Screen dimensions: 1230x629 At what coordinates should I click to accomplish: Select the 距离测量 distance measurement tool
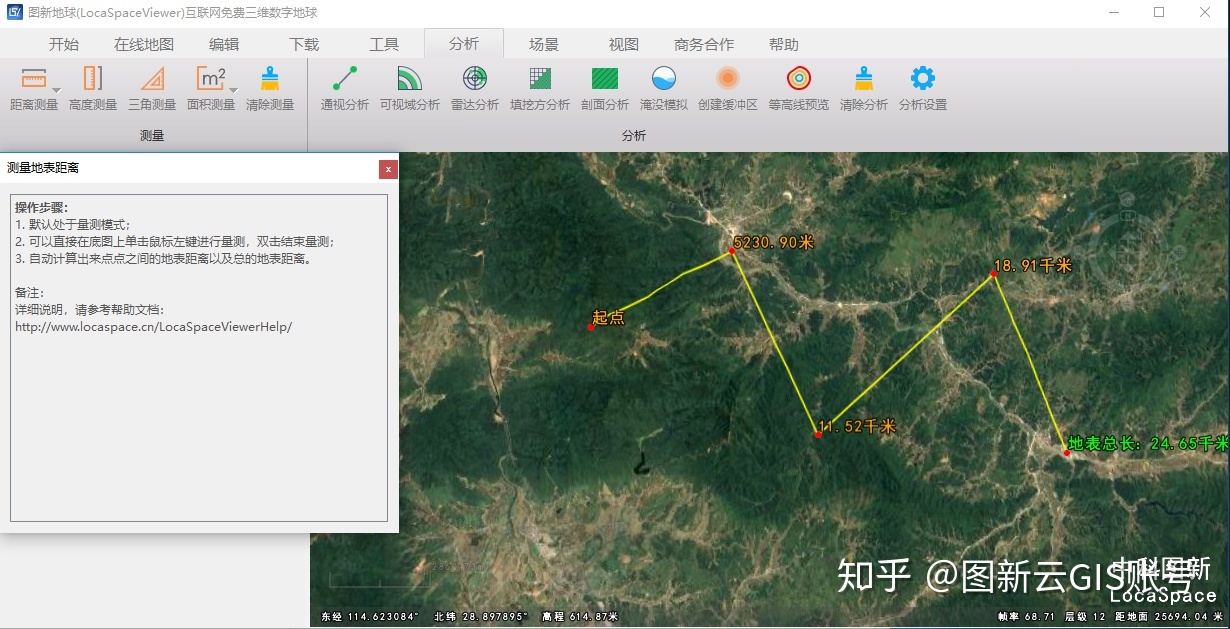[x=34, y=88]
